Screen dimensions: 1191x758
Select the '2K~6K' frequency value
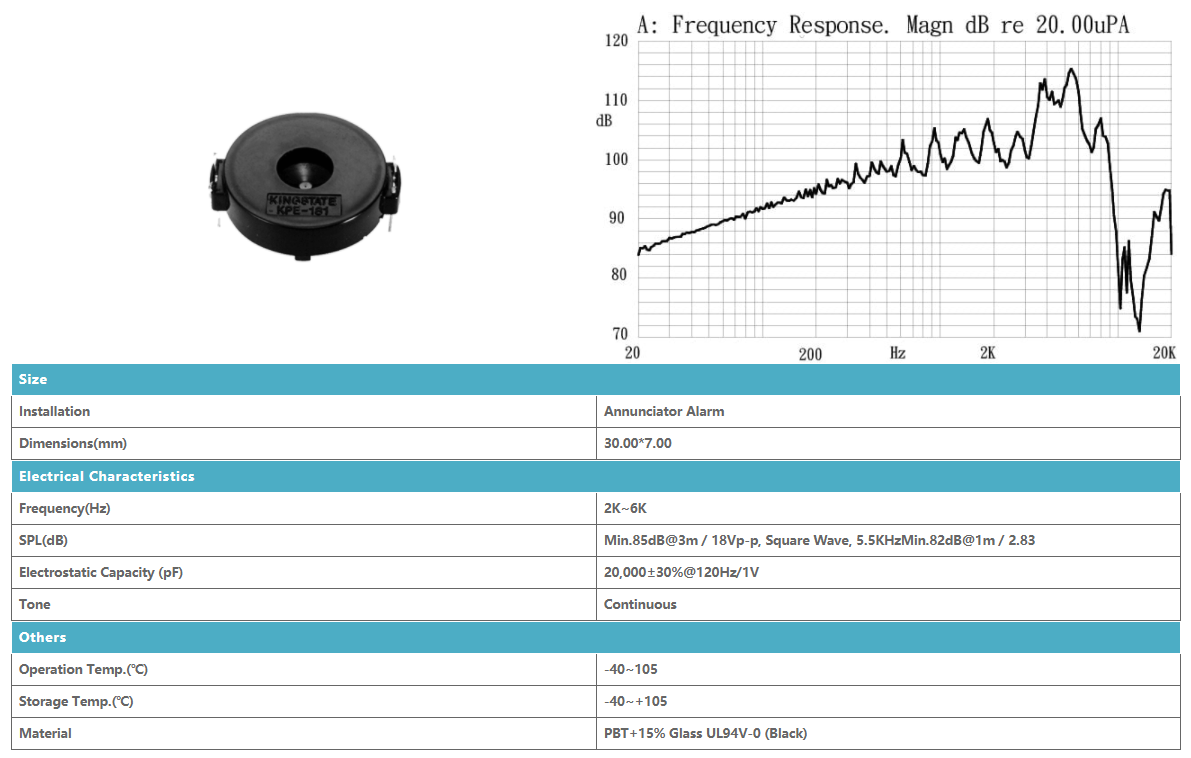point(625,509)
